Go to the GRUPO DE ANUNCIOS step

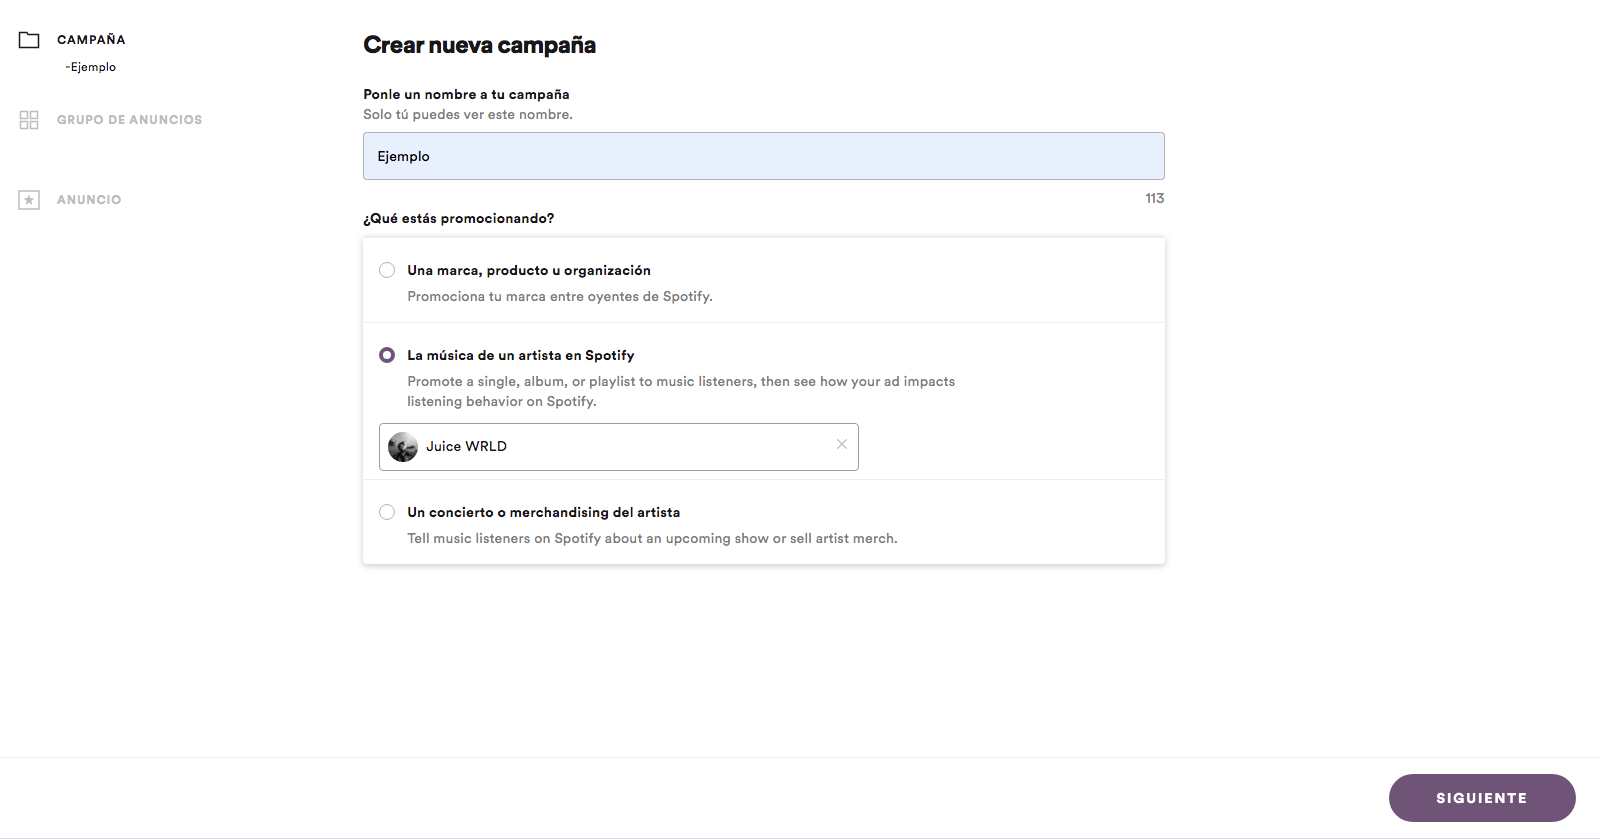(x=129, y=120)
